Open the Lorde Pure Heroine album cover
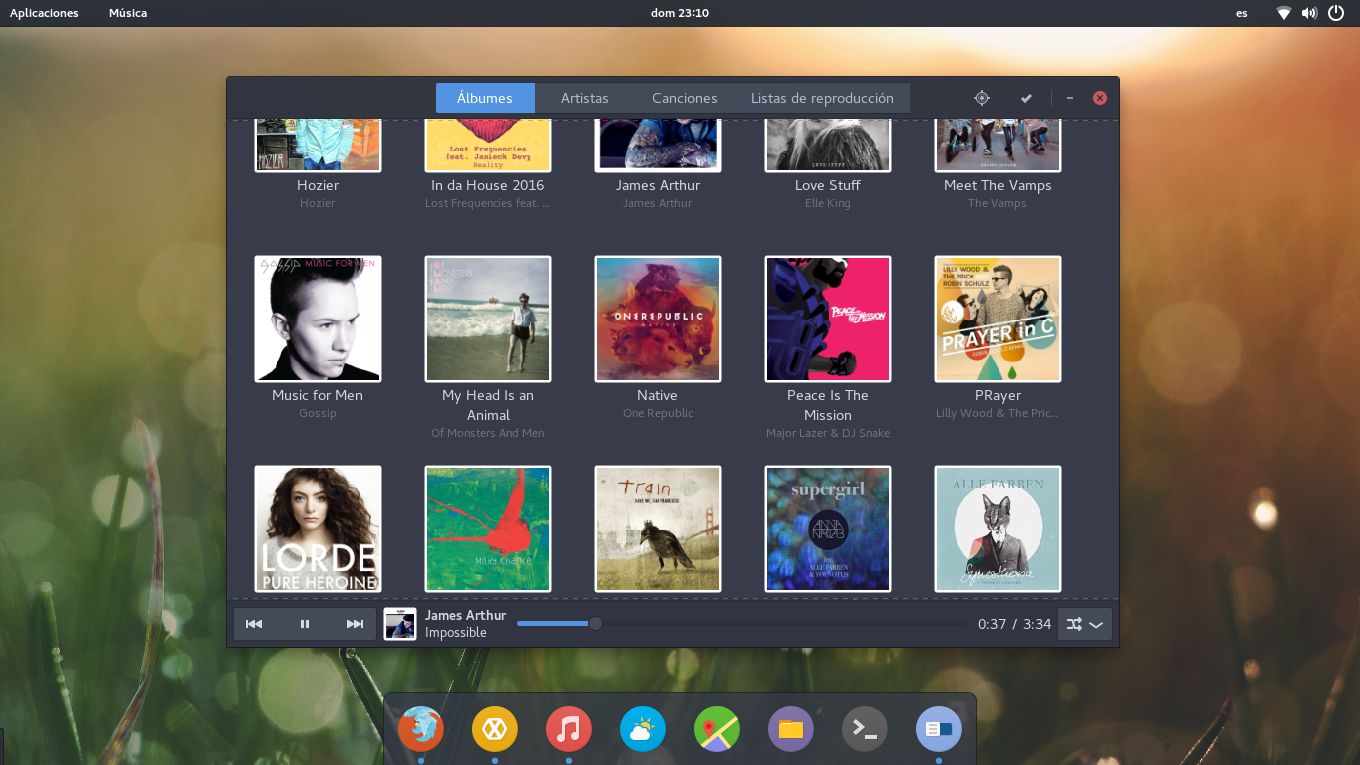This screenshot has width=1360, height=765. (318, 529)
